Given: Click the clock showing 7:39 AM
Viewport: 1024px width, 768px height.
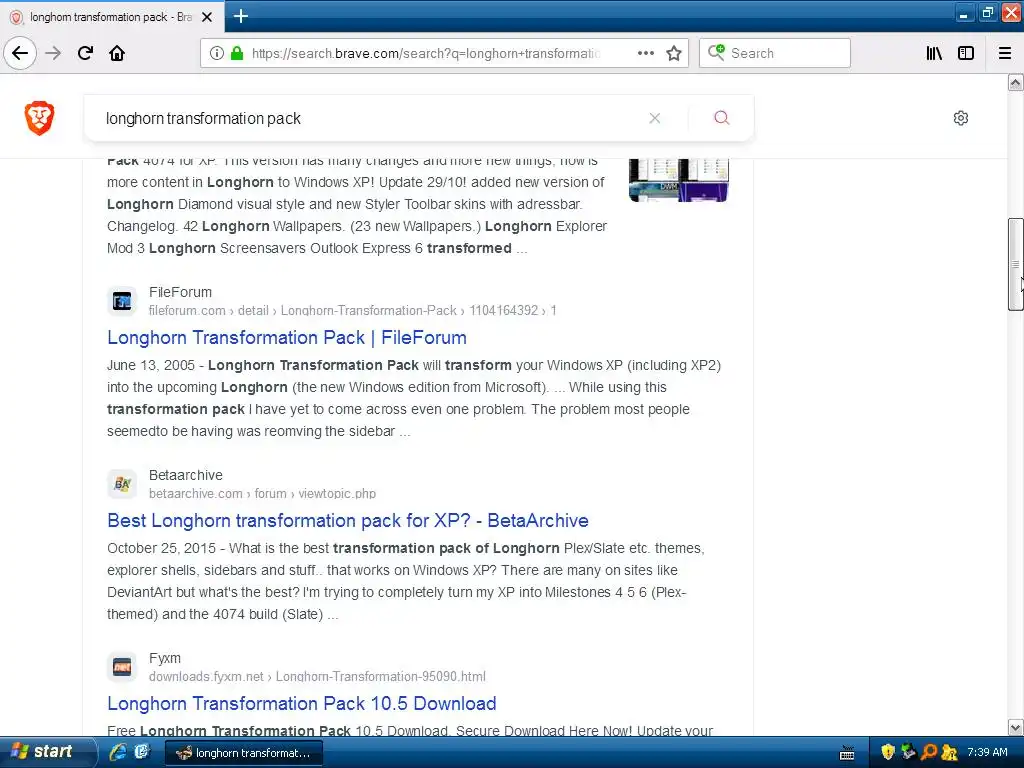Looking at the screenshot, I should 987,752.
